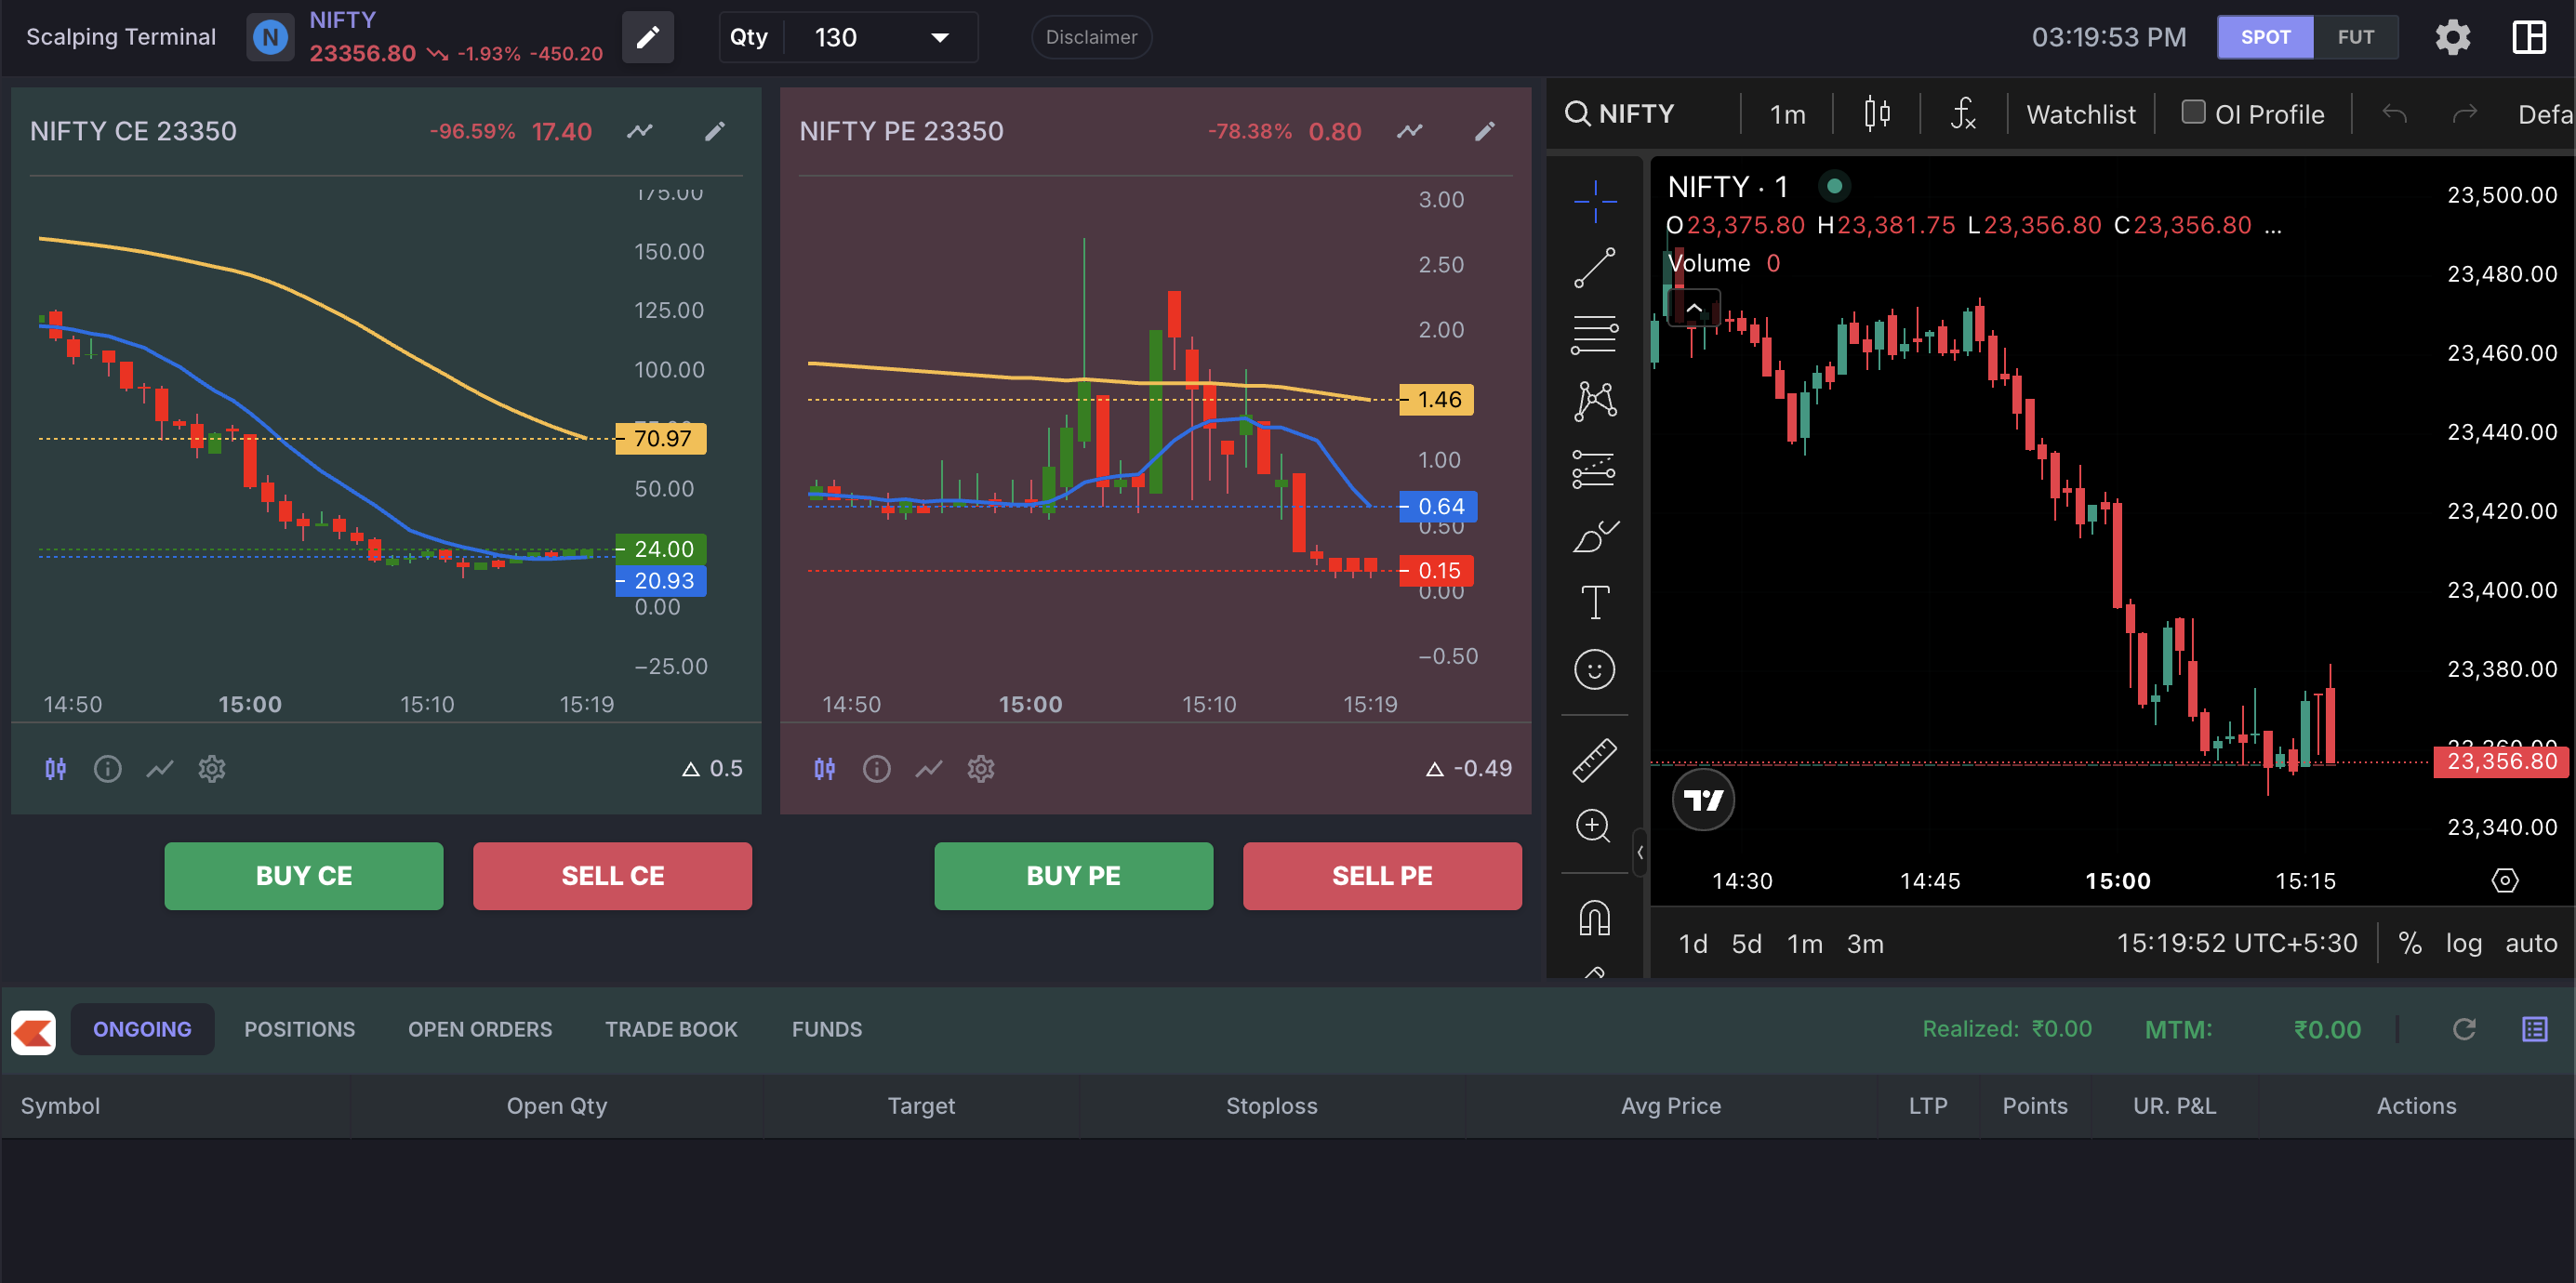Select the trend line drawing tool

pos(1595,268)
